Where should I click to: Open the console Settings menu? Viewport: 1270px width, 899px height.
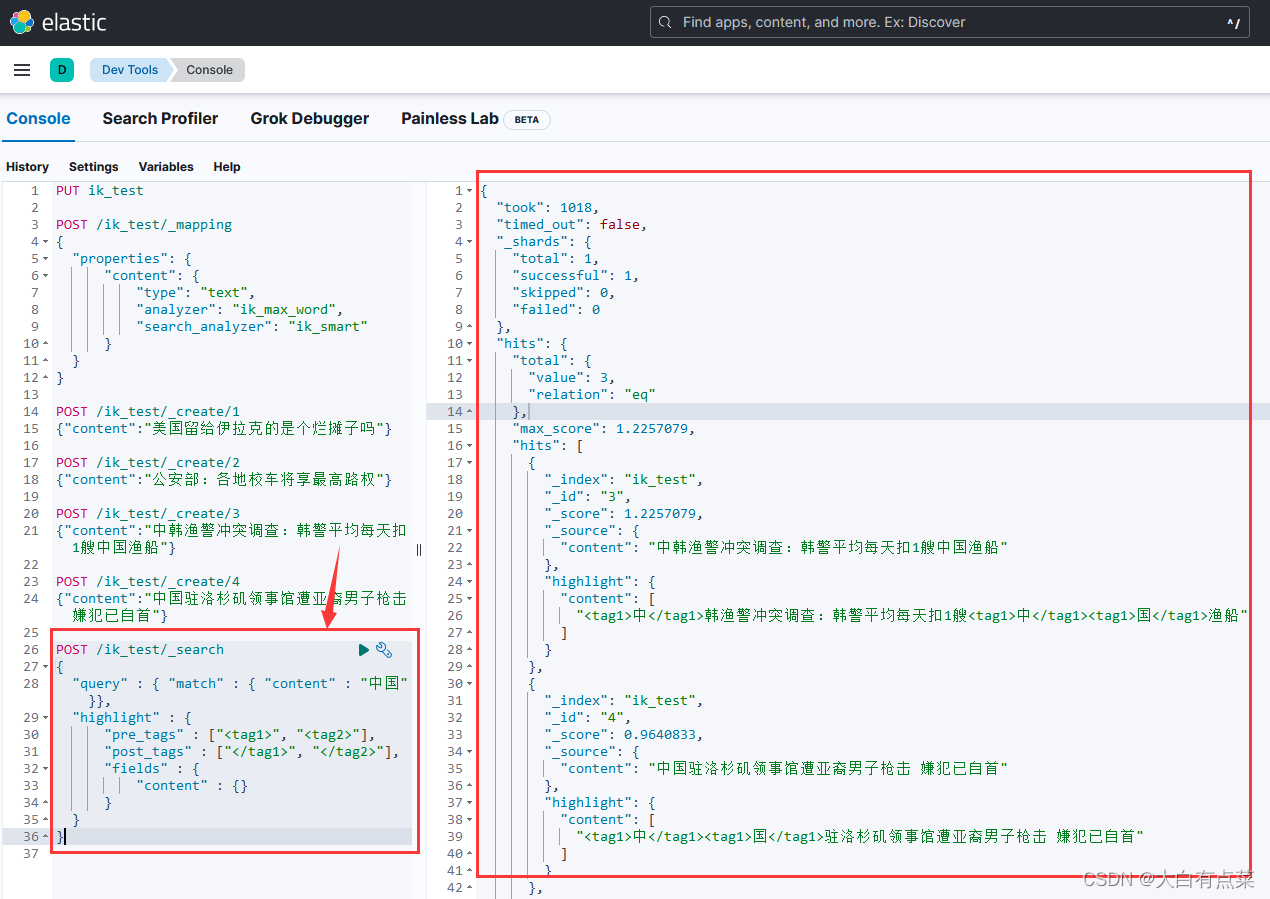[x=93, y=166]
